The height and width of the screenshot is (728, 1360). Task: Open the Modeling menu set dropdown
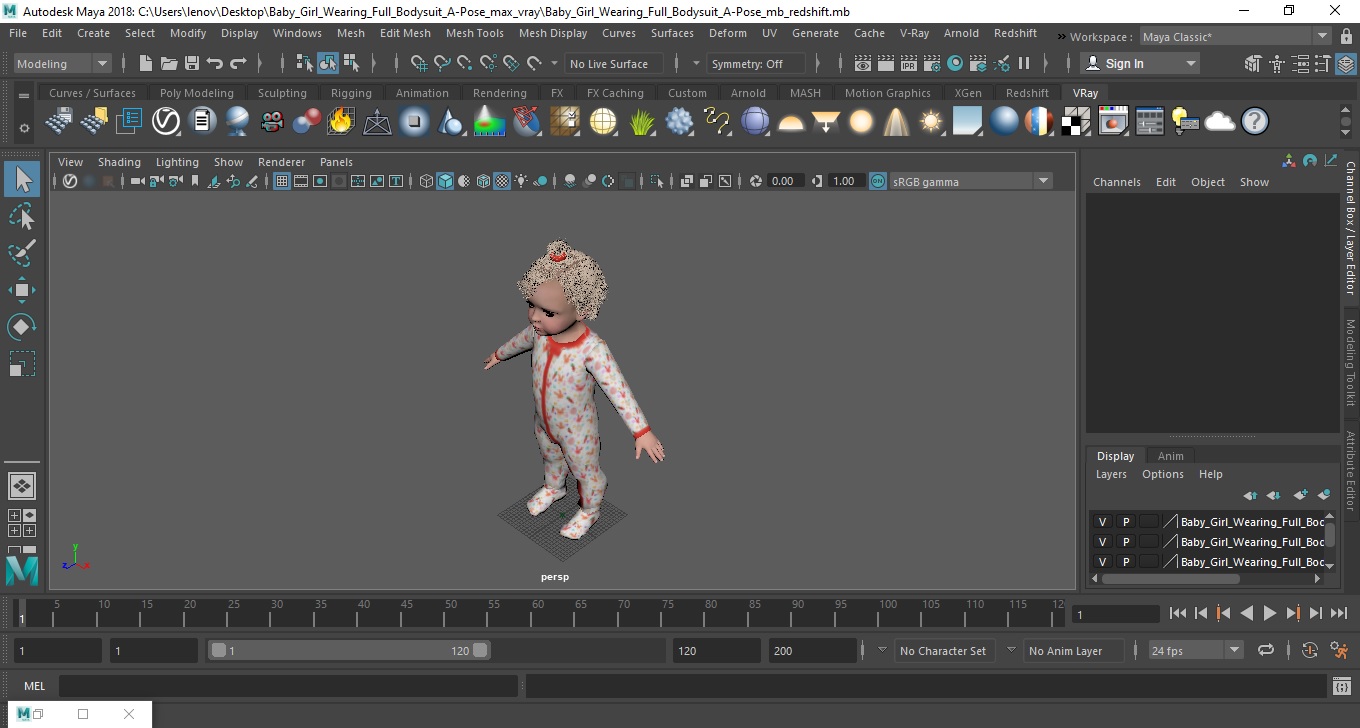point(62,63)
